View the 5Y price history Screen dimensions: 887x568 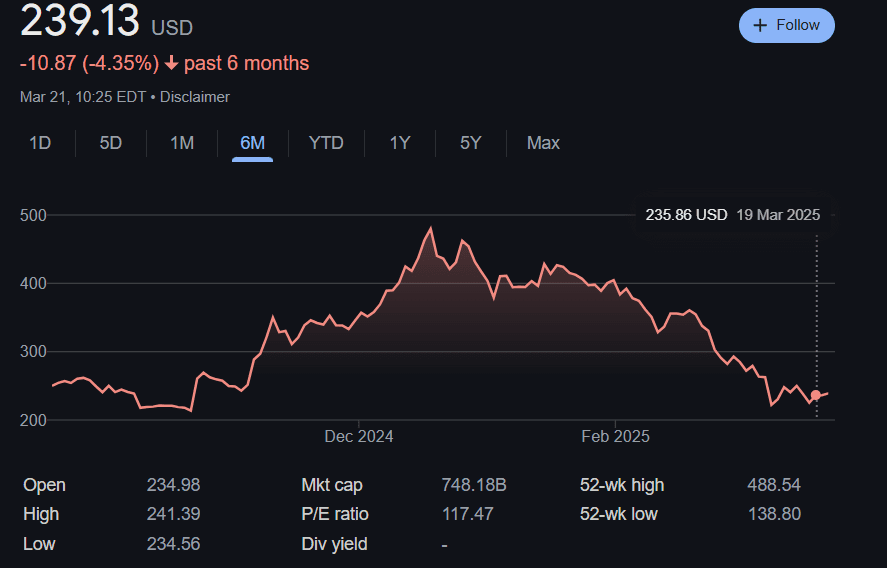click(471, 143)
